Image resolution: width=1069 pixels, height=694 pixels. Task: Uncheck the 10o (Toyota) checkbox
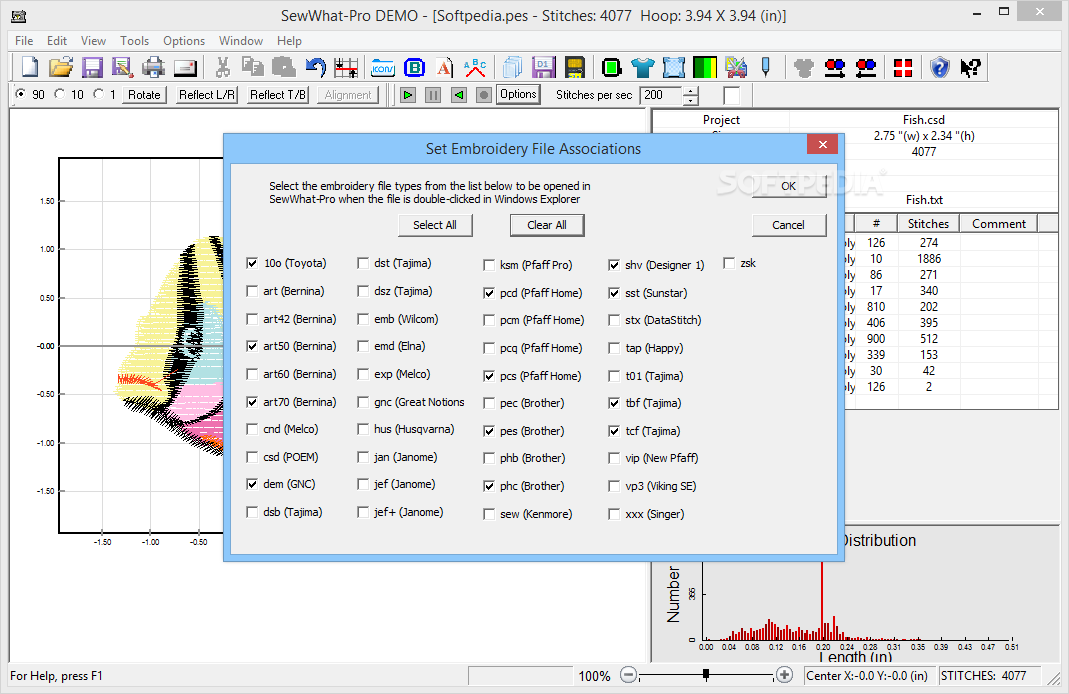[x=252, y=263]
